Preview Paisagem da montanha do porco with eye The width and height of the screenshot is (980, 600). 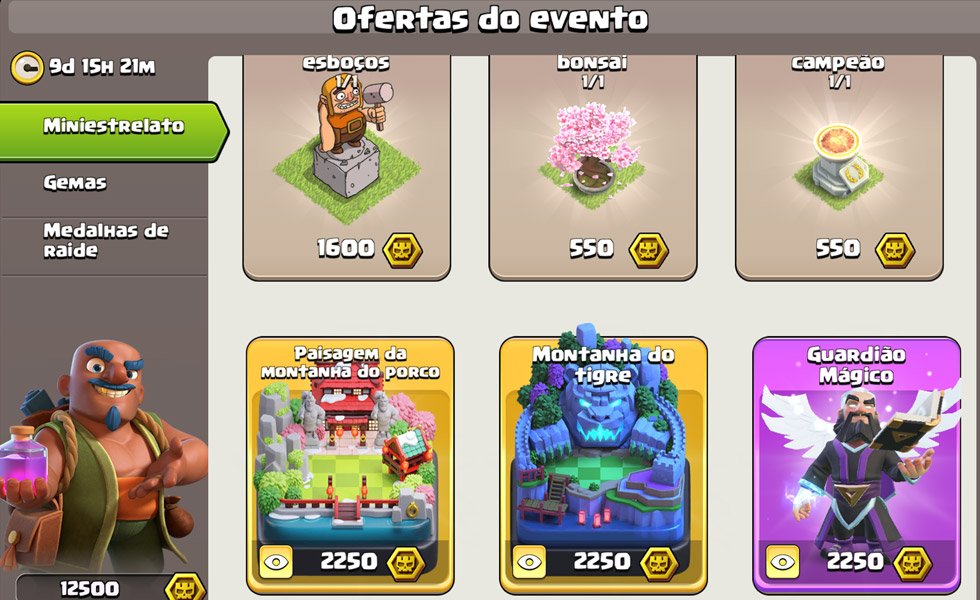click(x=276, y=561)
